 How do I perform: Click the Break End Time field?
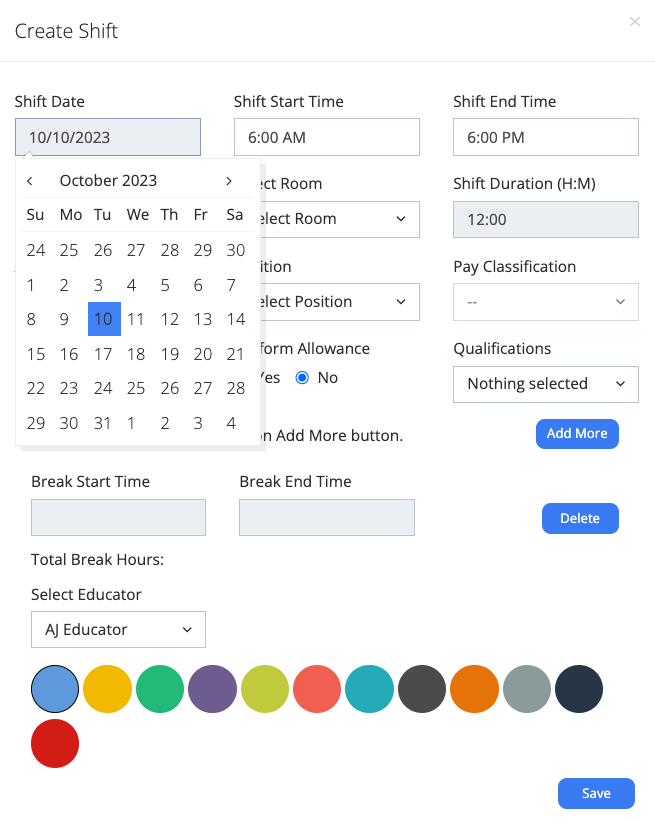pos(326,517)
